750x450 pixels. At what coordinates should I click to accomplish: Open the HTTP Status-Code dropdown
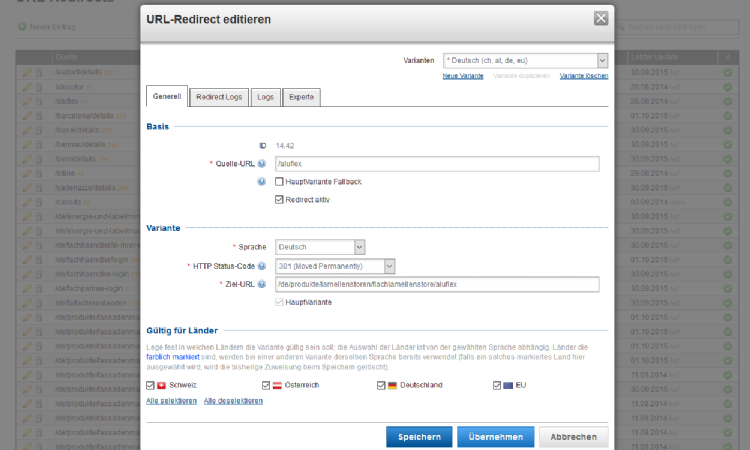pyautogui.click(x=336, y=266)
